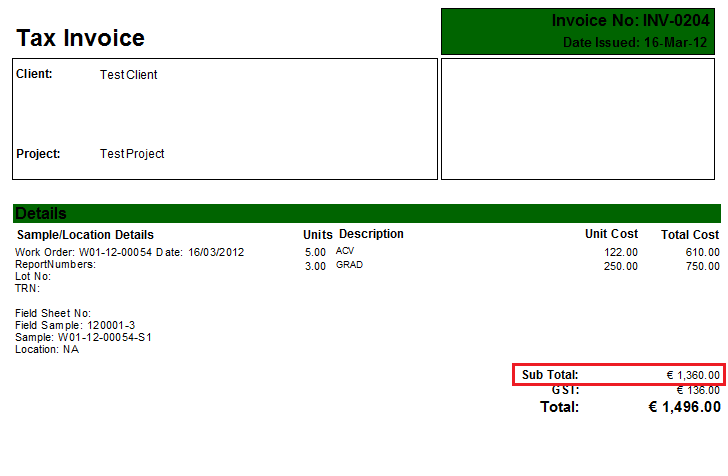Click the Work Order W01-12-00054 line
This screenshot has height=476, width=728.
click(x=130, y=252)
